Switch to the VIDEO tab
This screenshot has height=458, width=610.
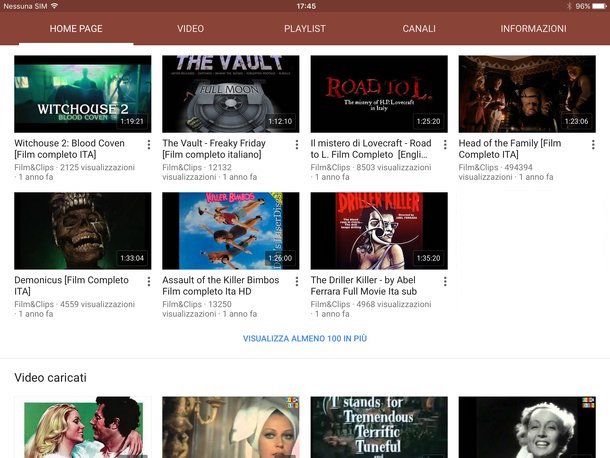point(190,28)
